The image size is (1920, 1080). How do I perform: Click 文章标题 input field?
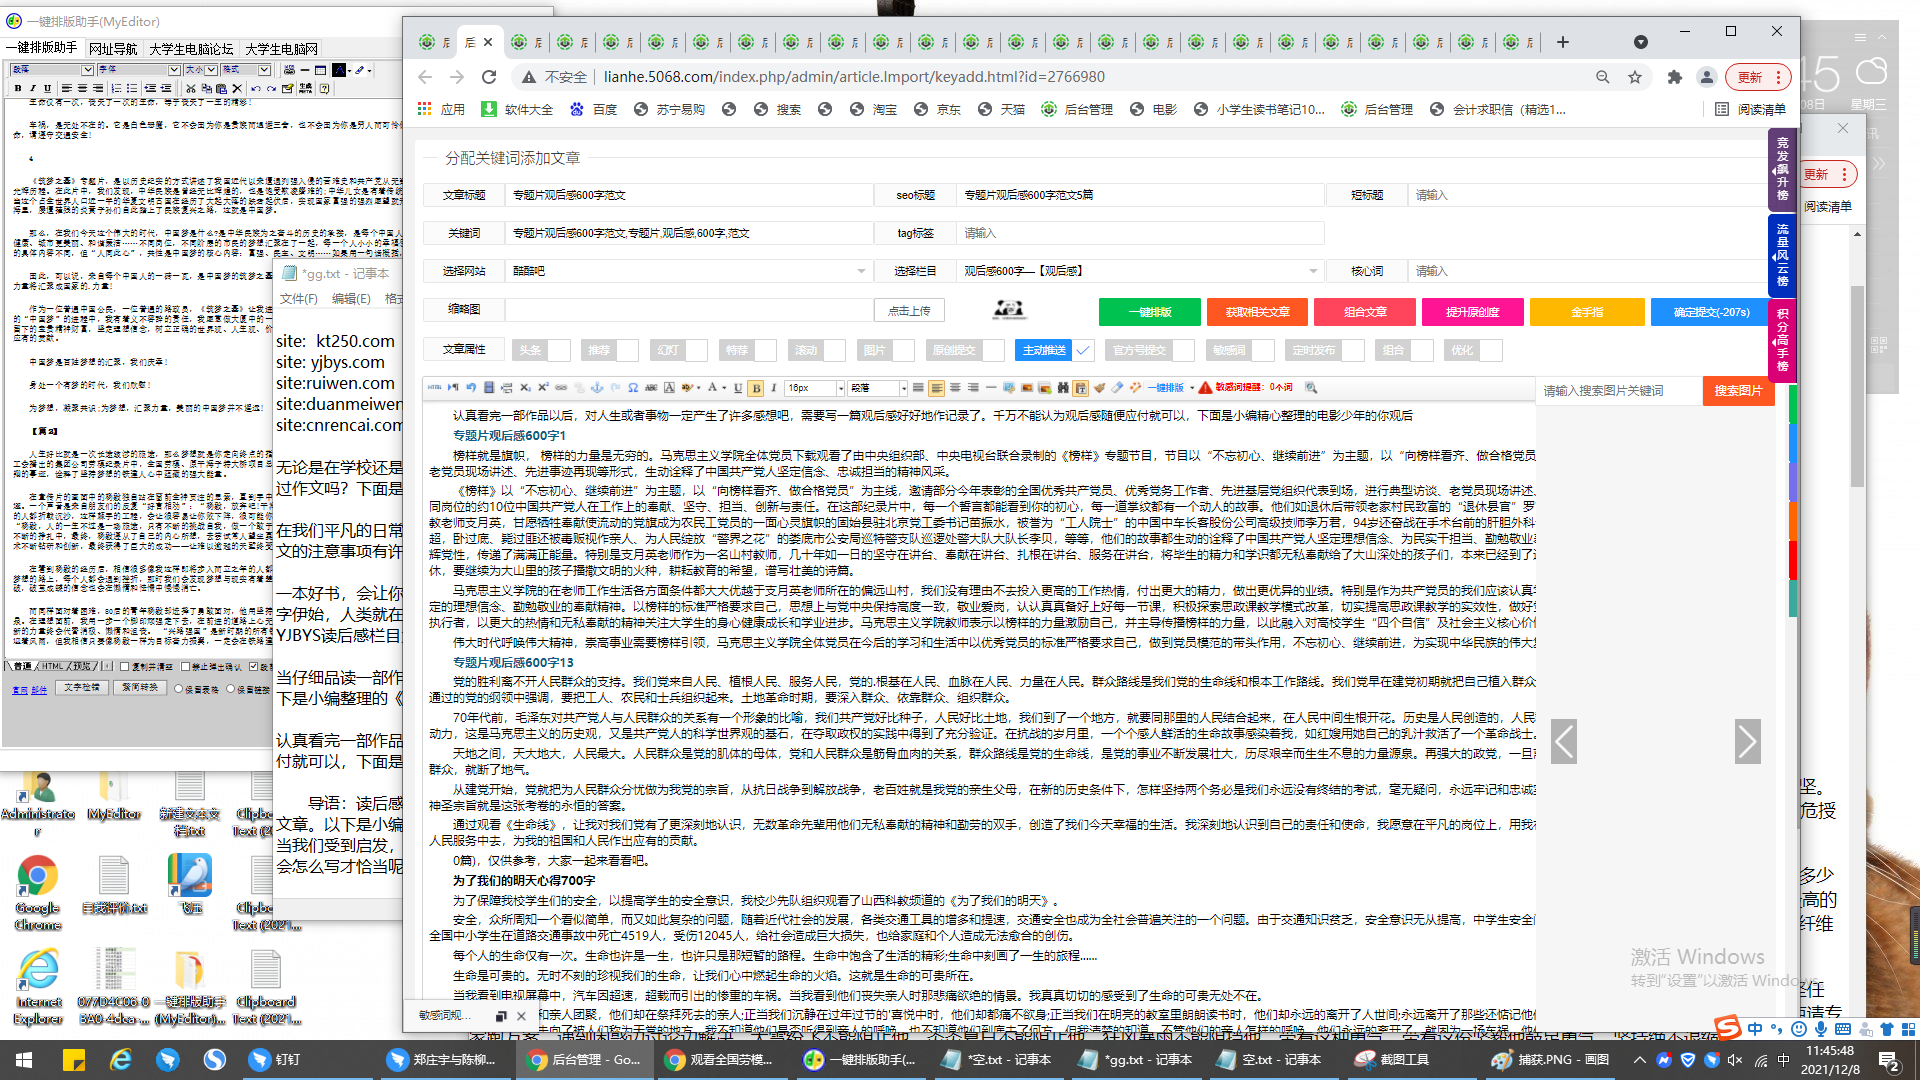(688, 195)
